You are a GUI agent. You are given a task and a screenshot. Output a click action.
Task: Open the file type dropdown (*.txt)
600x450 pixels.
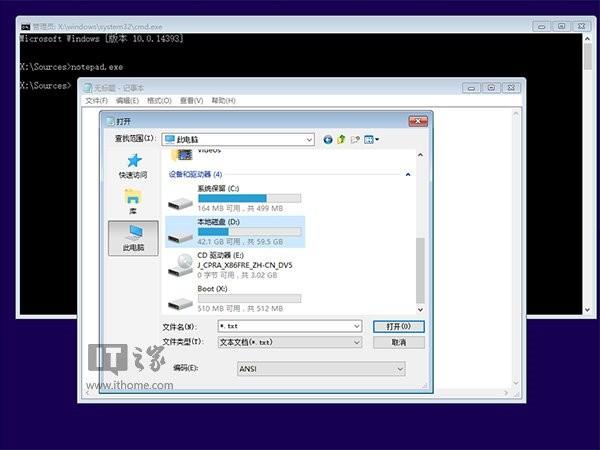(x=356, y=342)
